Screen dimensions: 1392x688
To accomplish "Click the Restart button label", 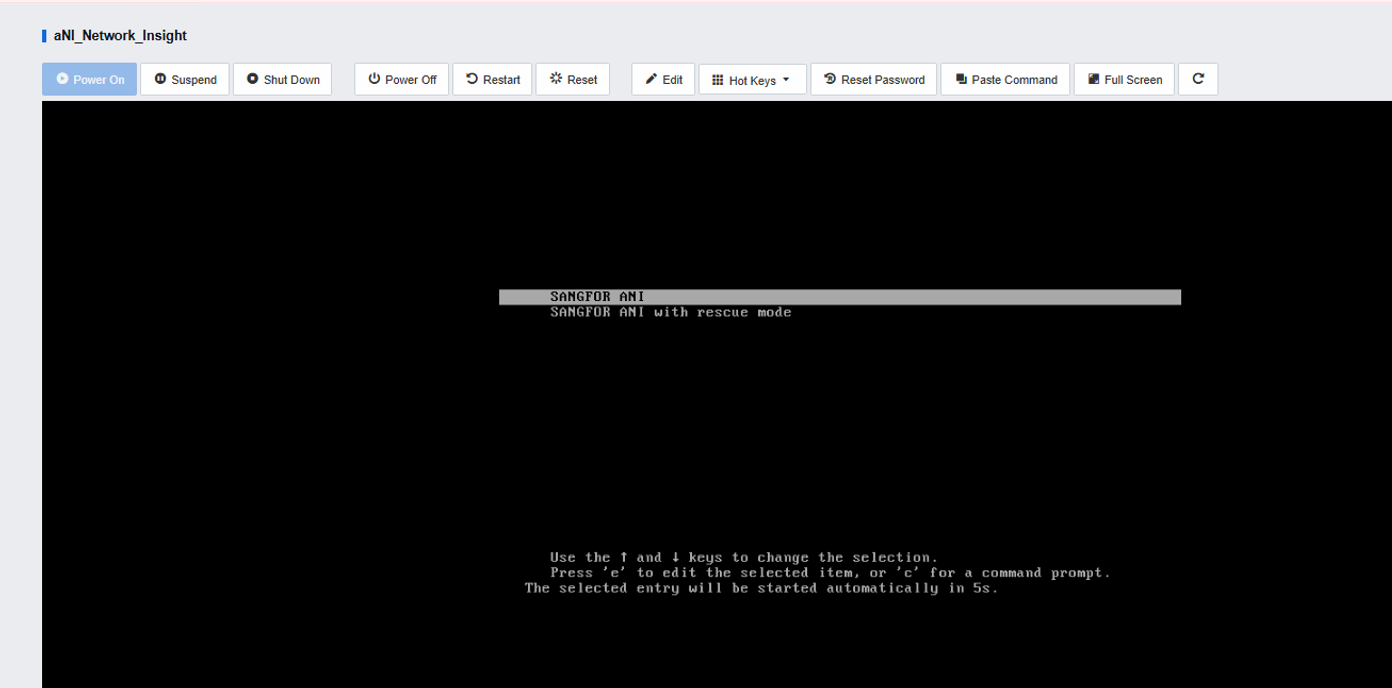I will (501, 80).
